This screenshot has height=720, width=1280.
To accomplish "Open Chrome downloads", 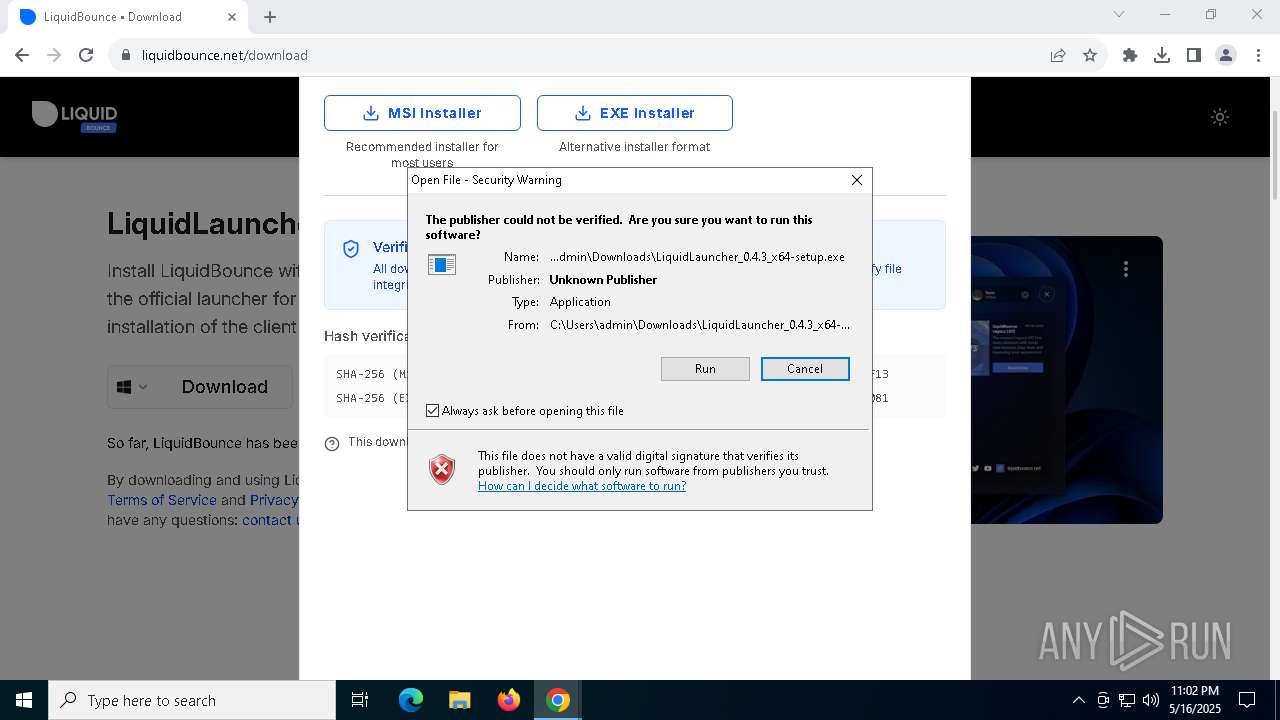I will point(1162,55).
